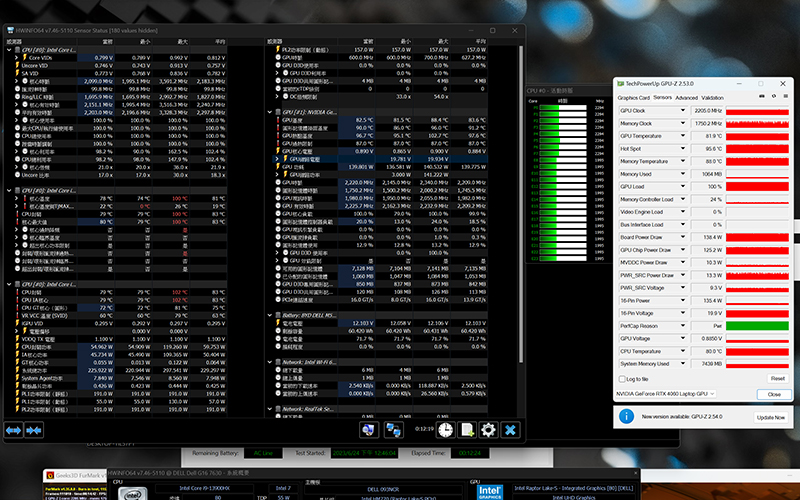
Task: Select the Sensors tab in GPU-Z
Action: pyautogui.click(x=662, y=97)
